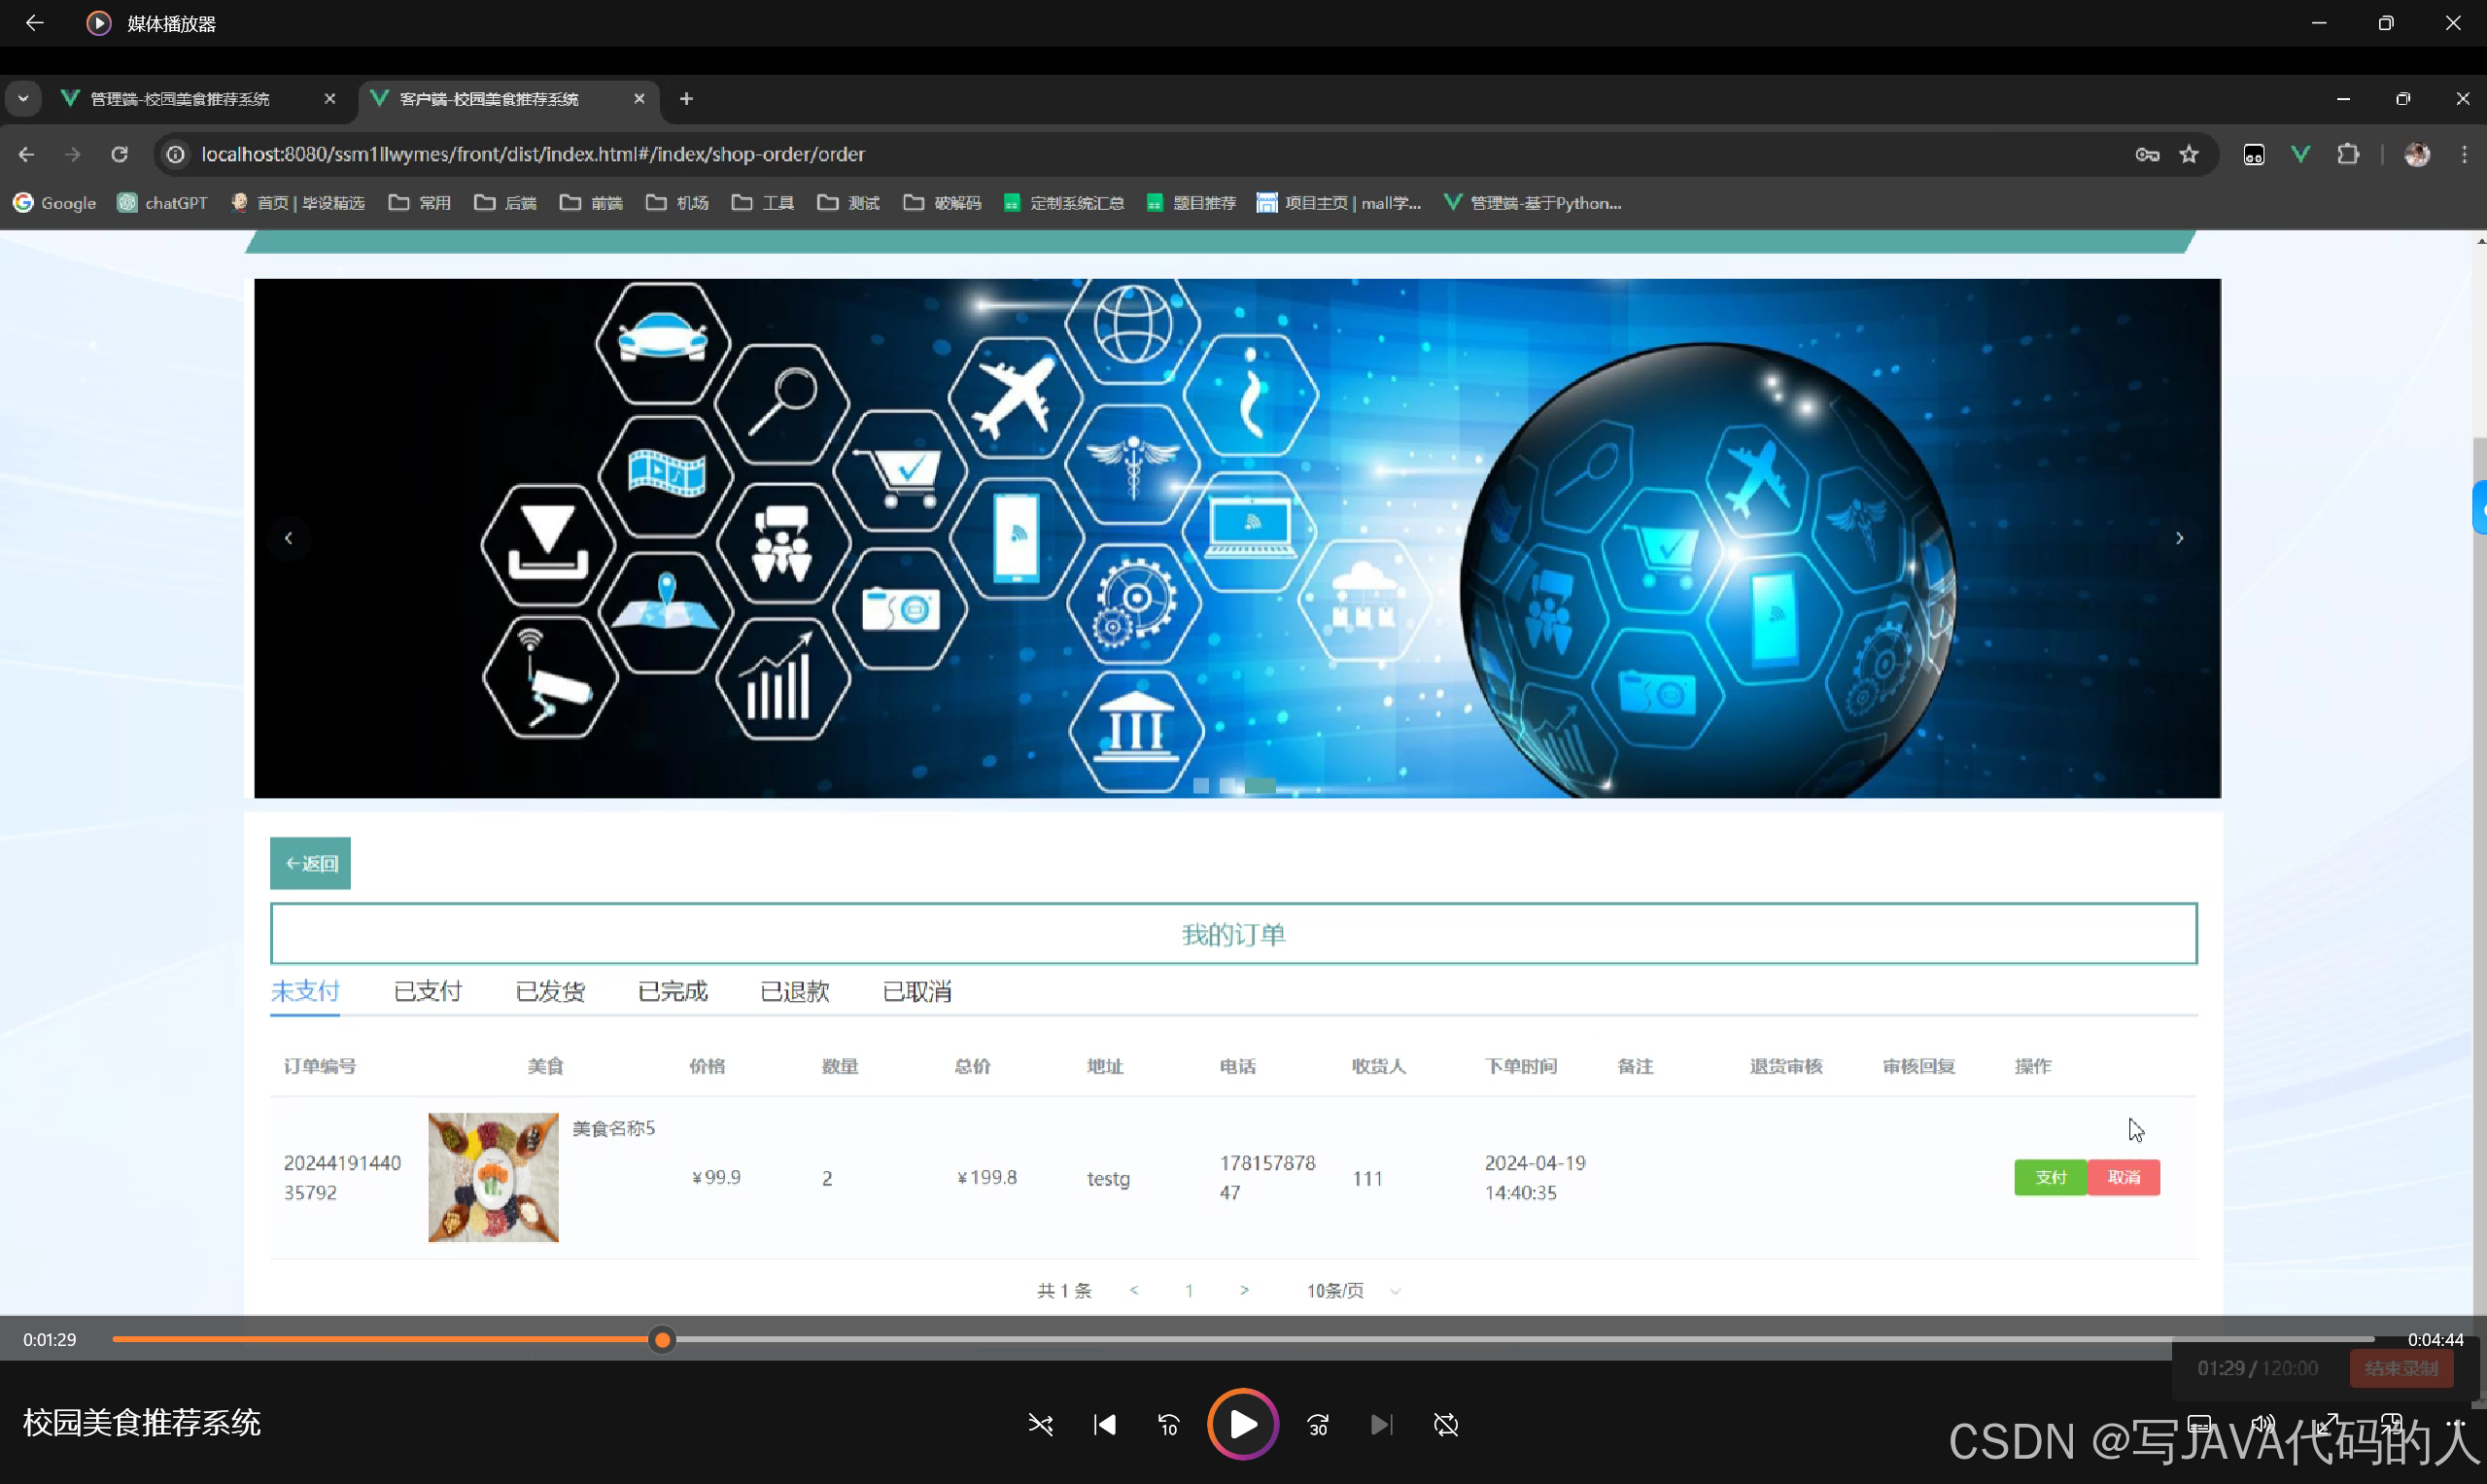Skip back 10 seconds

(1168, 1424)
